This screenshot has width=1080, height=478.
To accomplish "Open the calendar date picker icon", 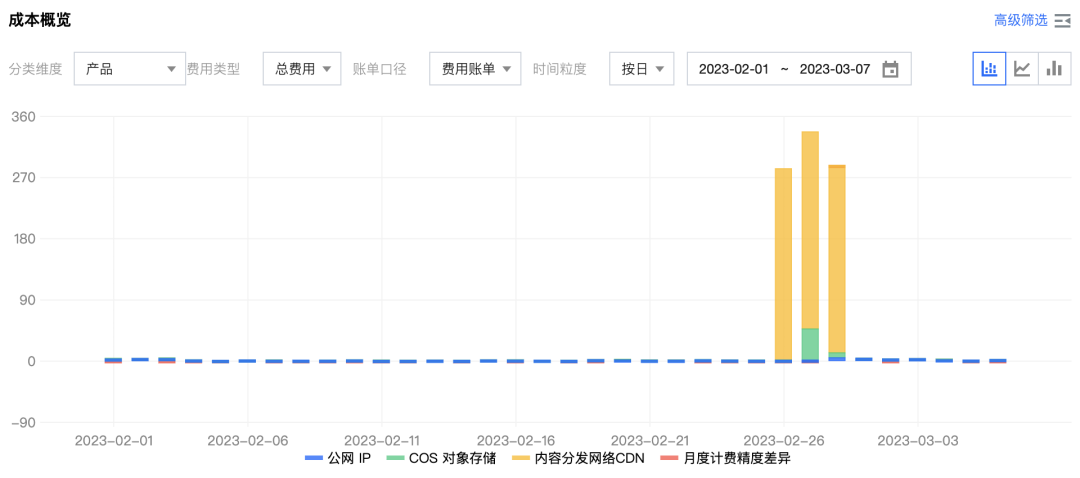I will [890, 69].
